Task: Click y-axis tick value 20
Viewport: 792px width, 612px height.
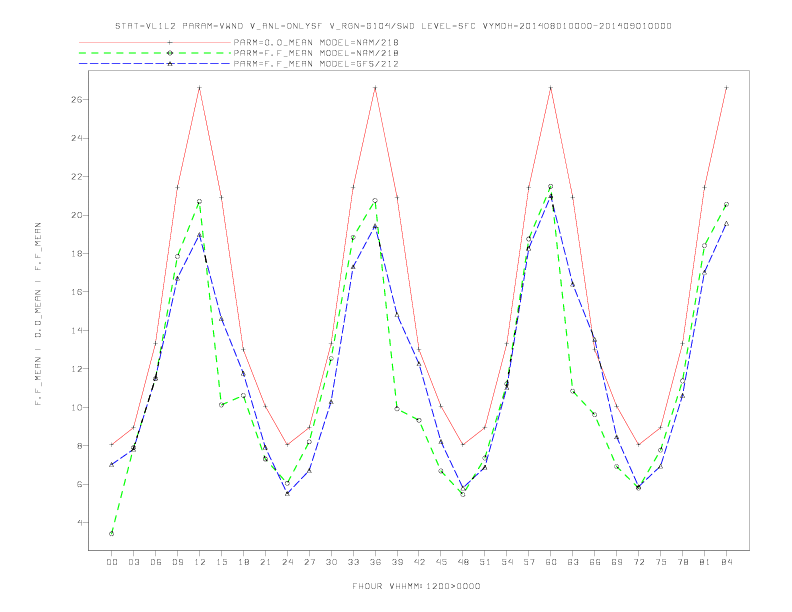Action: pos(76,215)
